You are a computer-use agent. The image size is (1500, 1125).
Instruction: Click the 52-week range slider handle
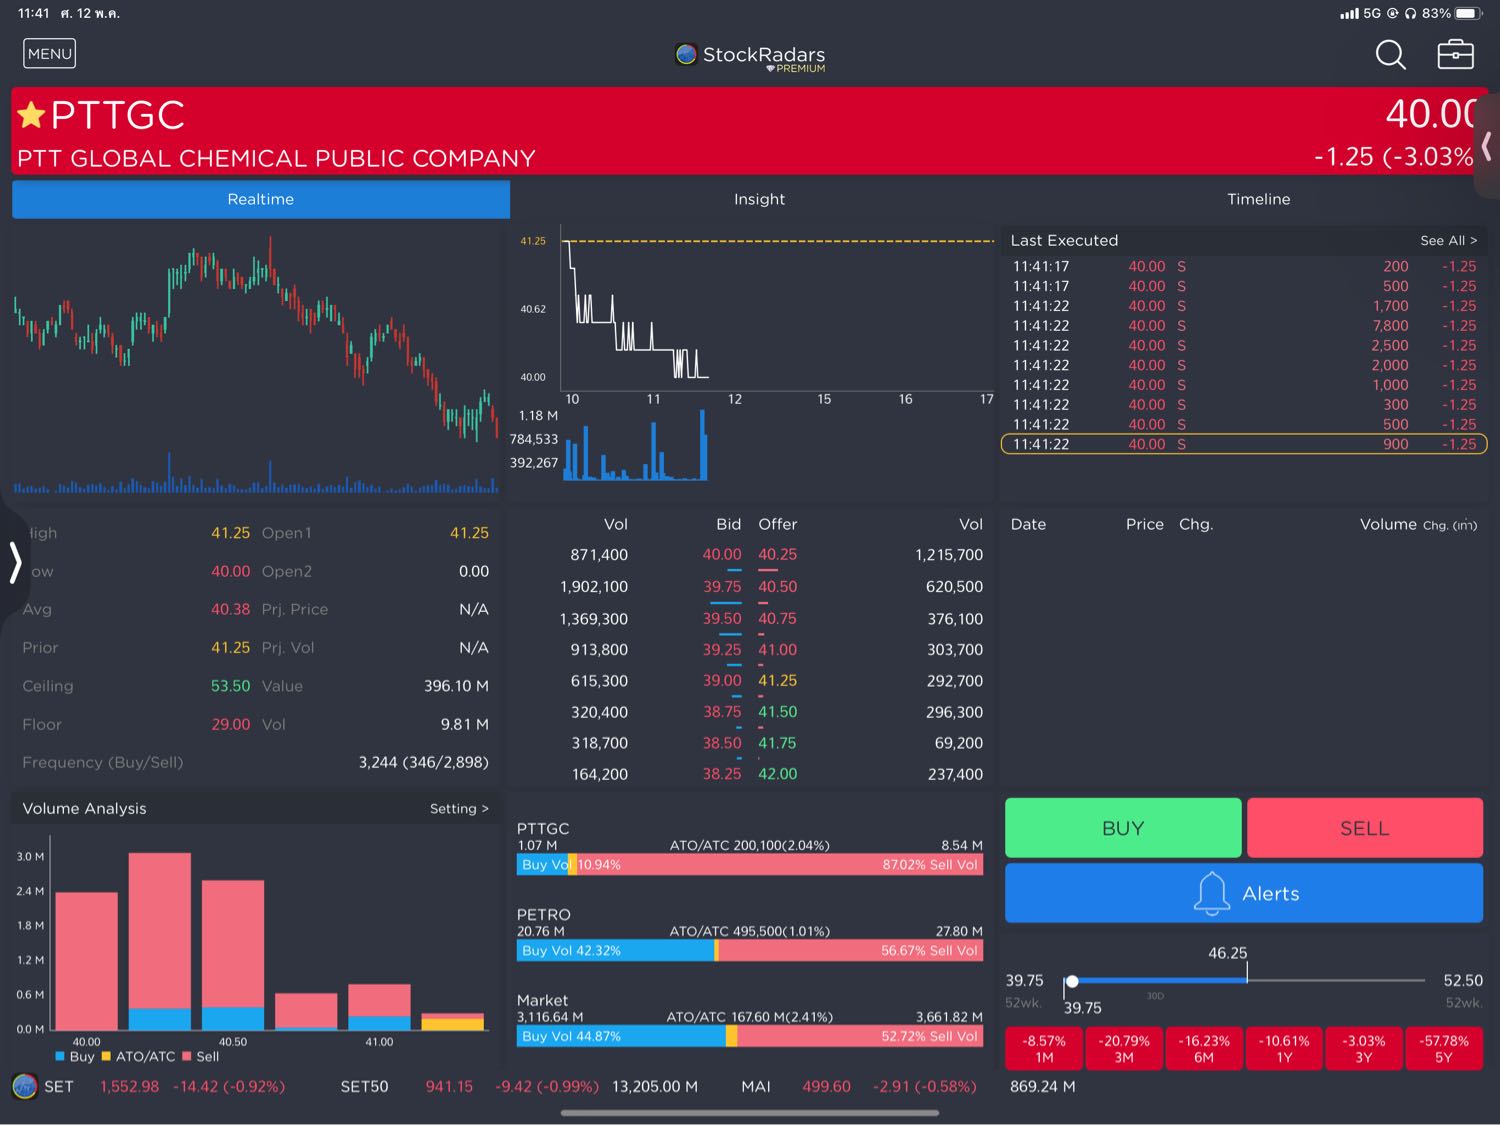1072,982
